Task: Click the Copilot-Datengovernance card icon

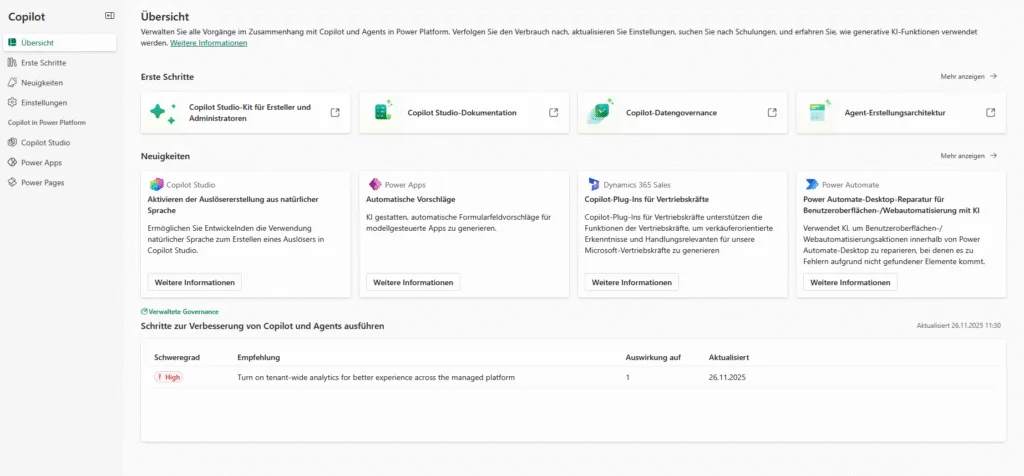Action: point(600,113)
